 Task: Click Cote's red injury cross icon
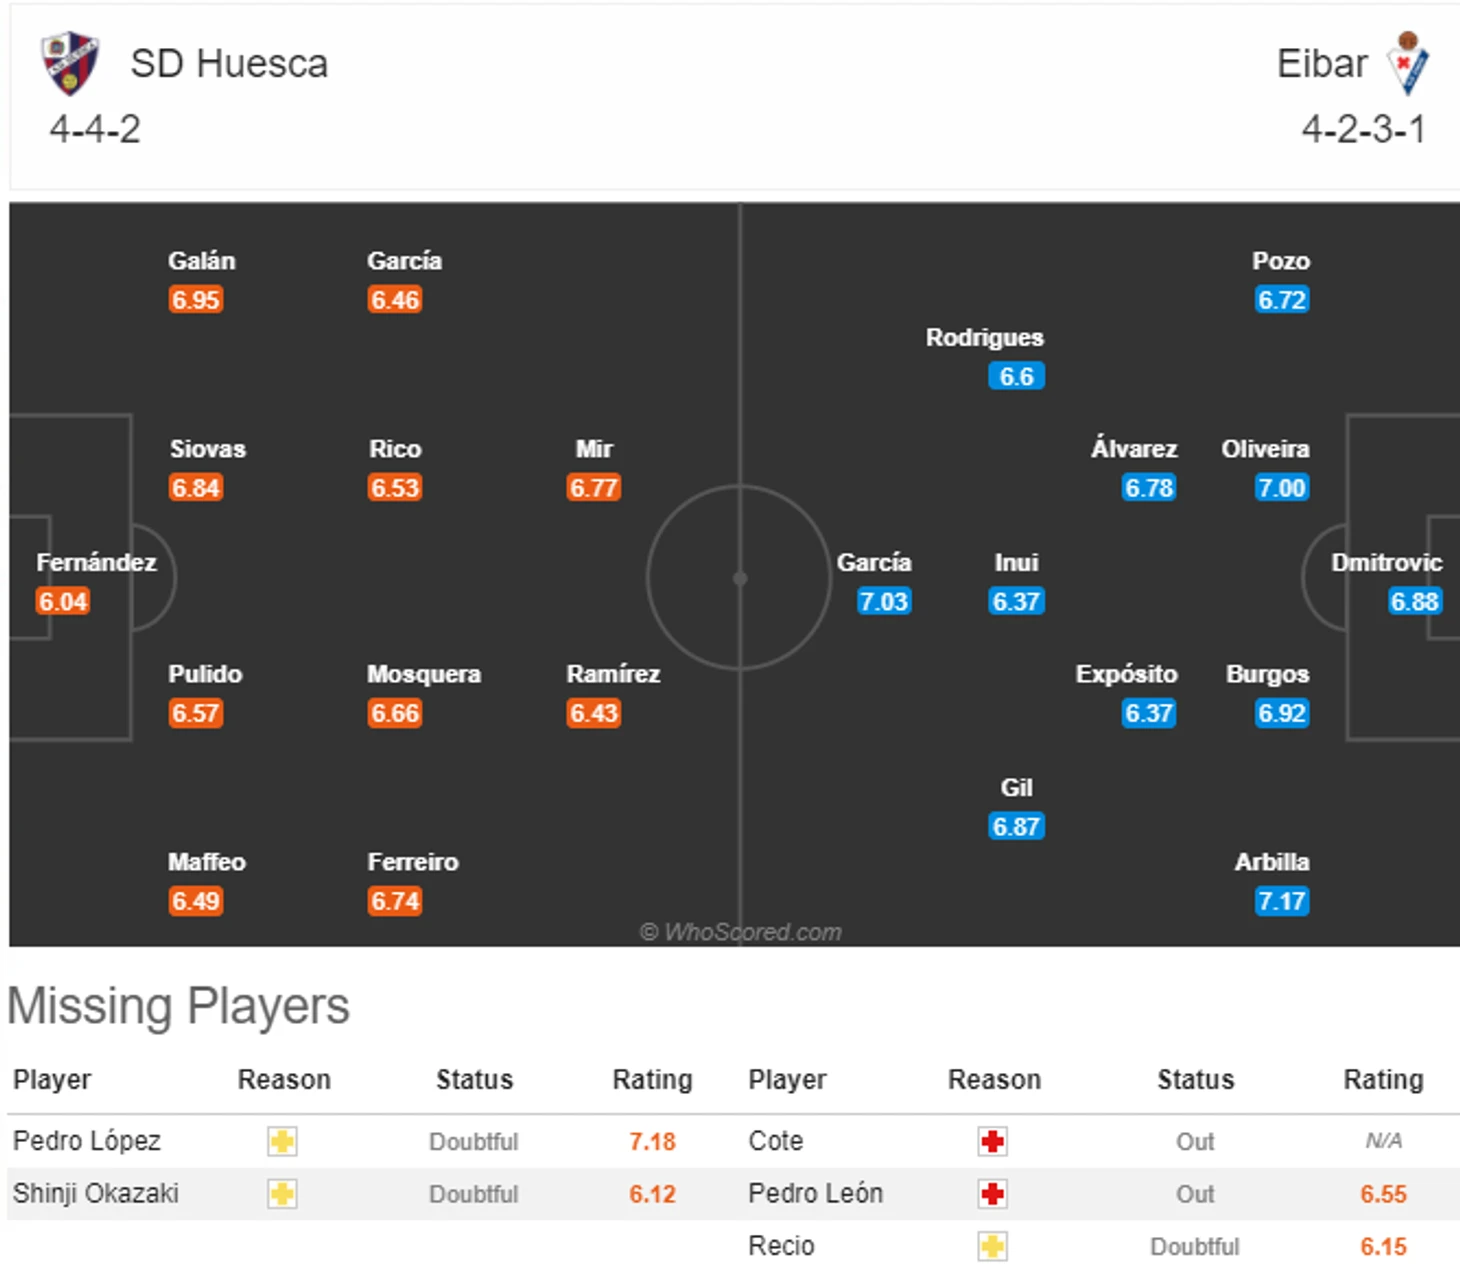pyautogui.click(x=992, y=1141)
